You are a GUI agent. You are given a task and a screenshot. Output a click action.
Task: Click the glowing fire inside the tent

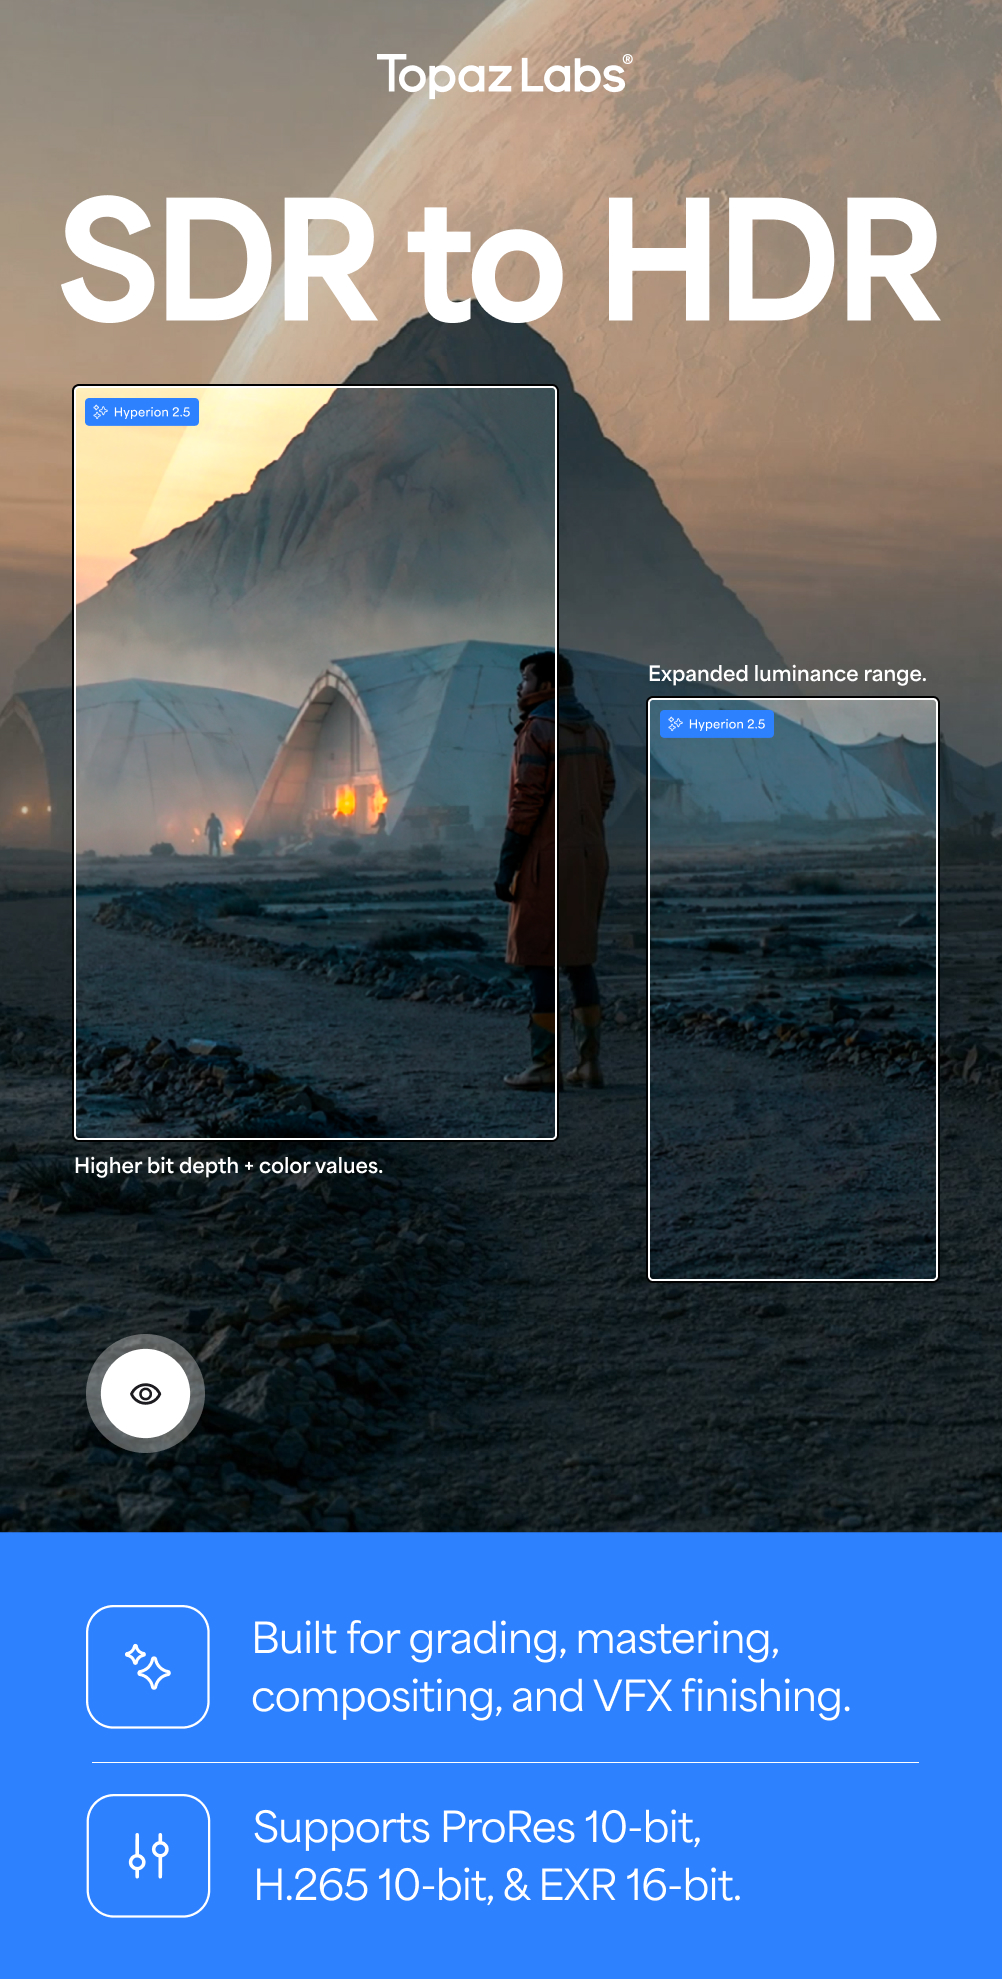tap(346, 799)
